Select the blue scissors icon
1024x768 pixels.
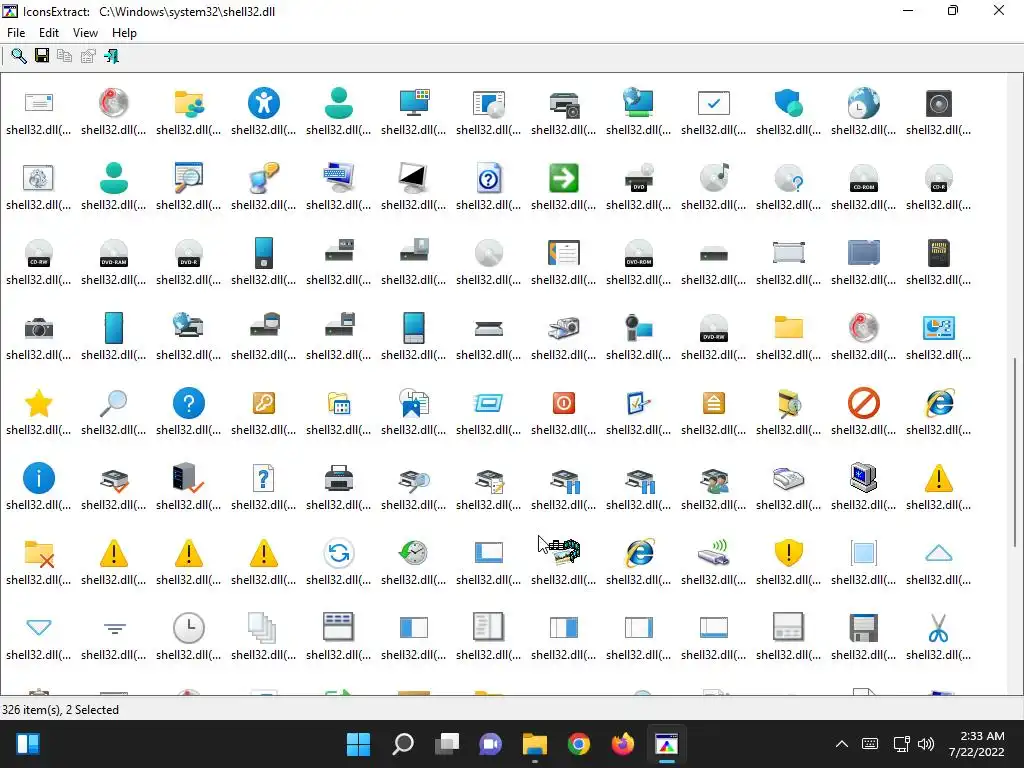coord(938,628)
